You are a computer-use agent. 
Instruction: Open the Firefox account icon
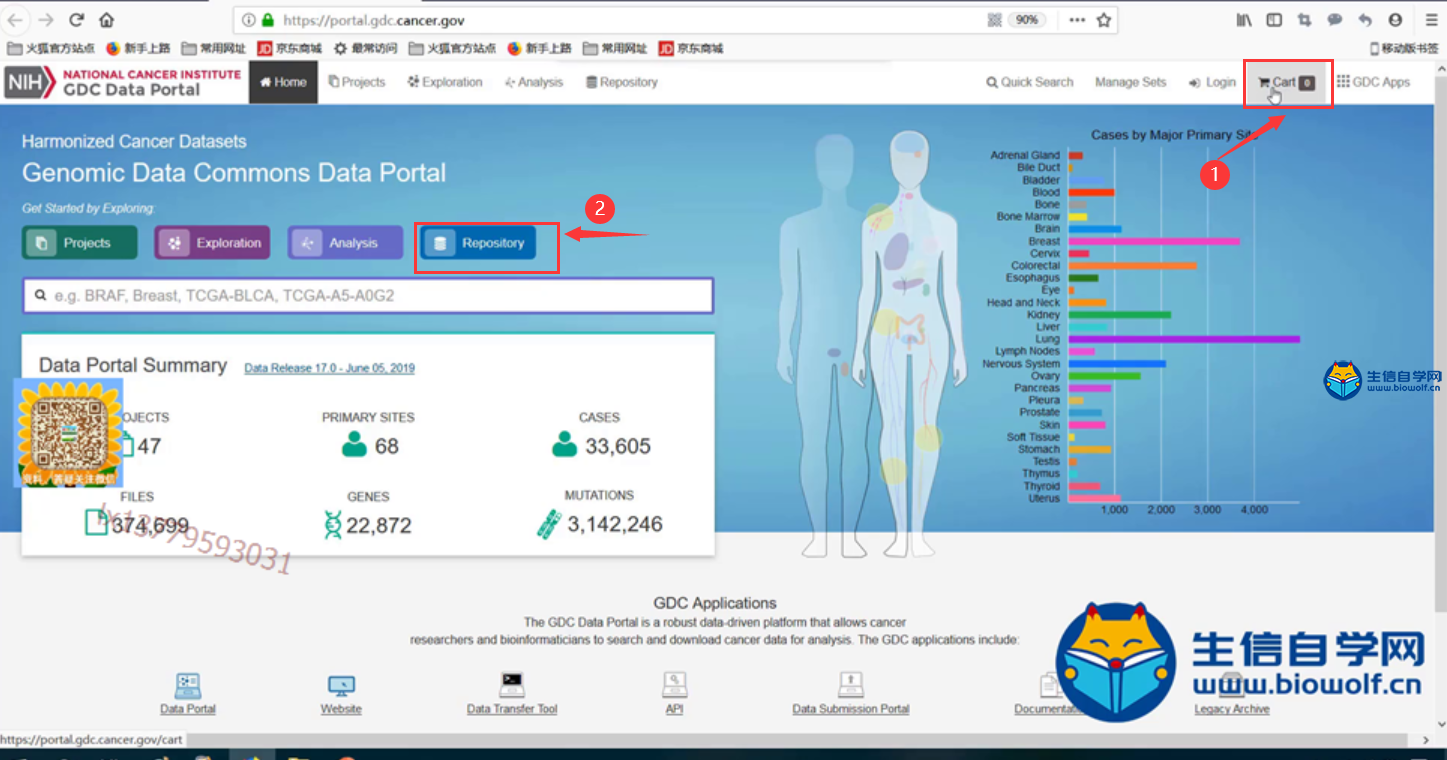click(1395, 20)
